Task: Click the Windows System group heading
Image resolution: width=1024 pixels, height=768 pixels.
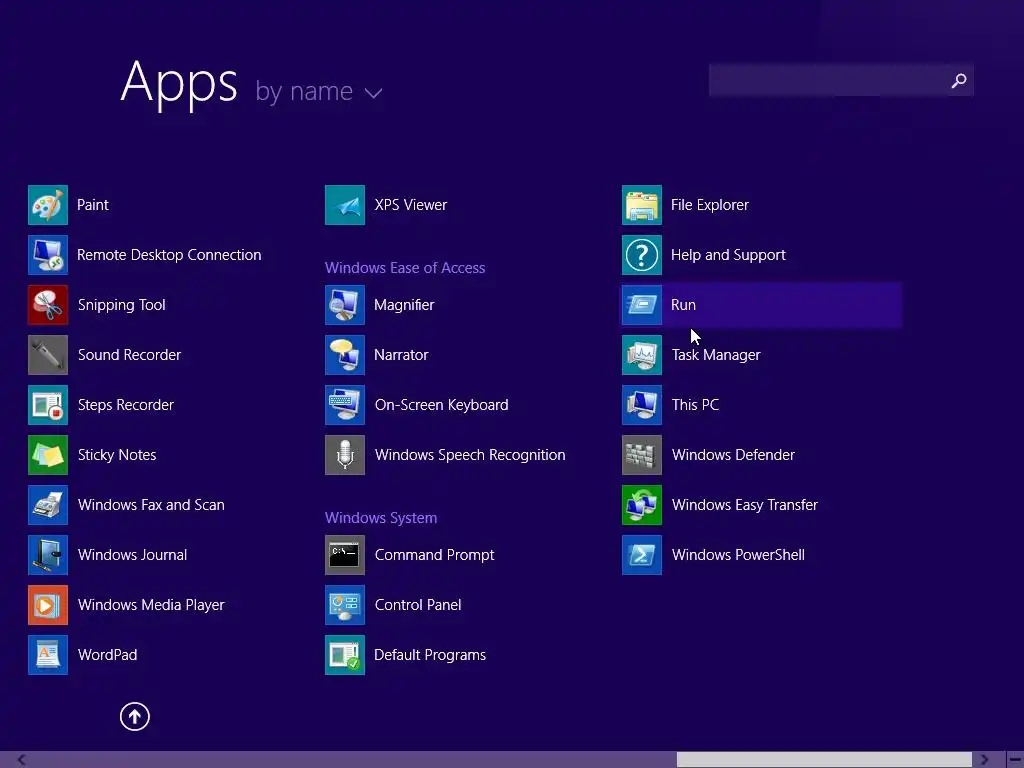Action: pos(381,518)
